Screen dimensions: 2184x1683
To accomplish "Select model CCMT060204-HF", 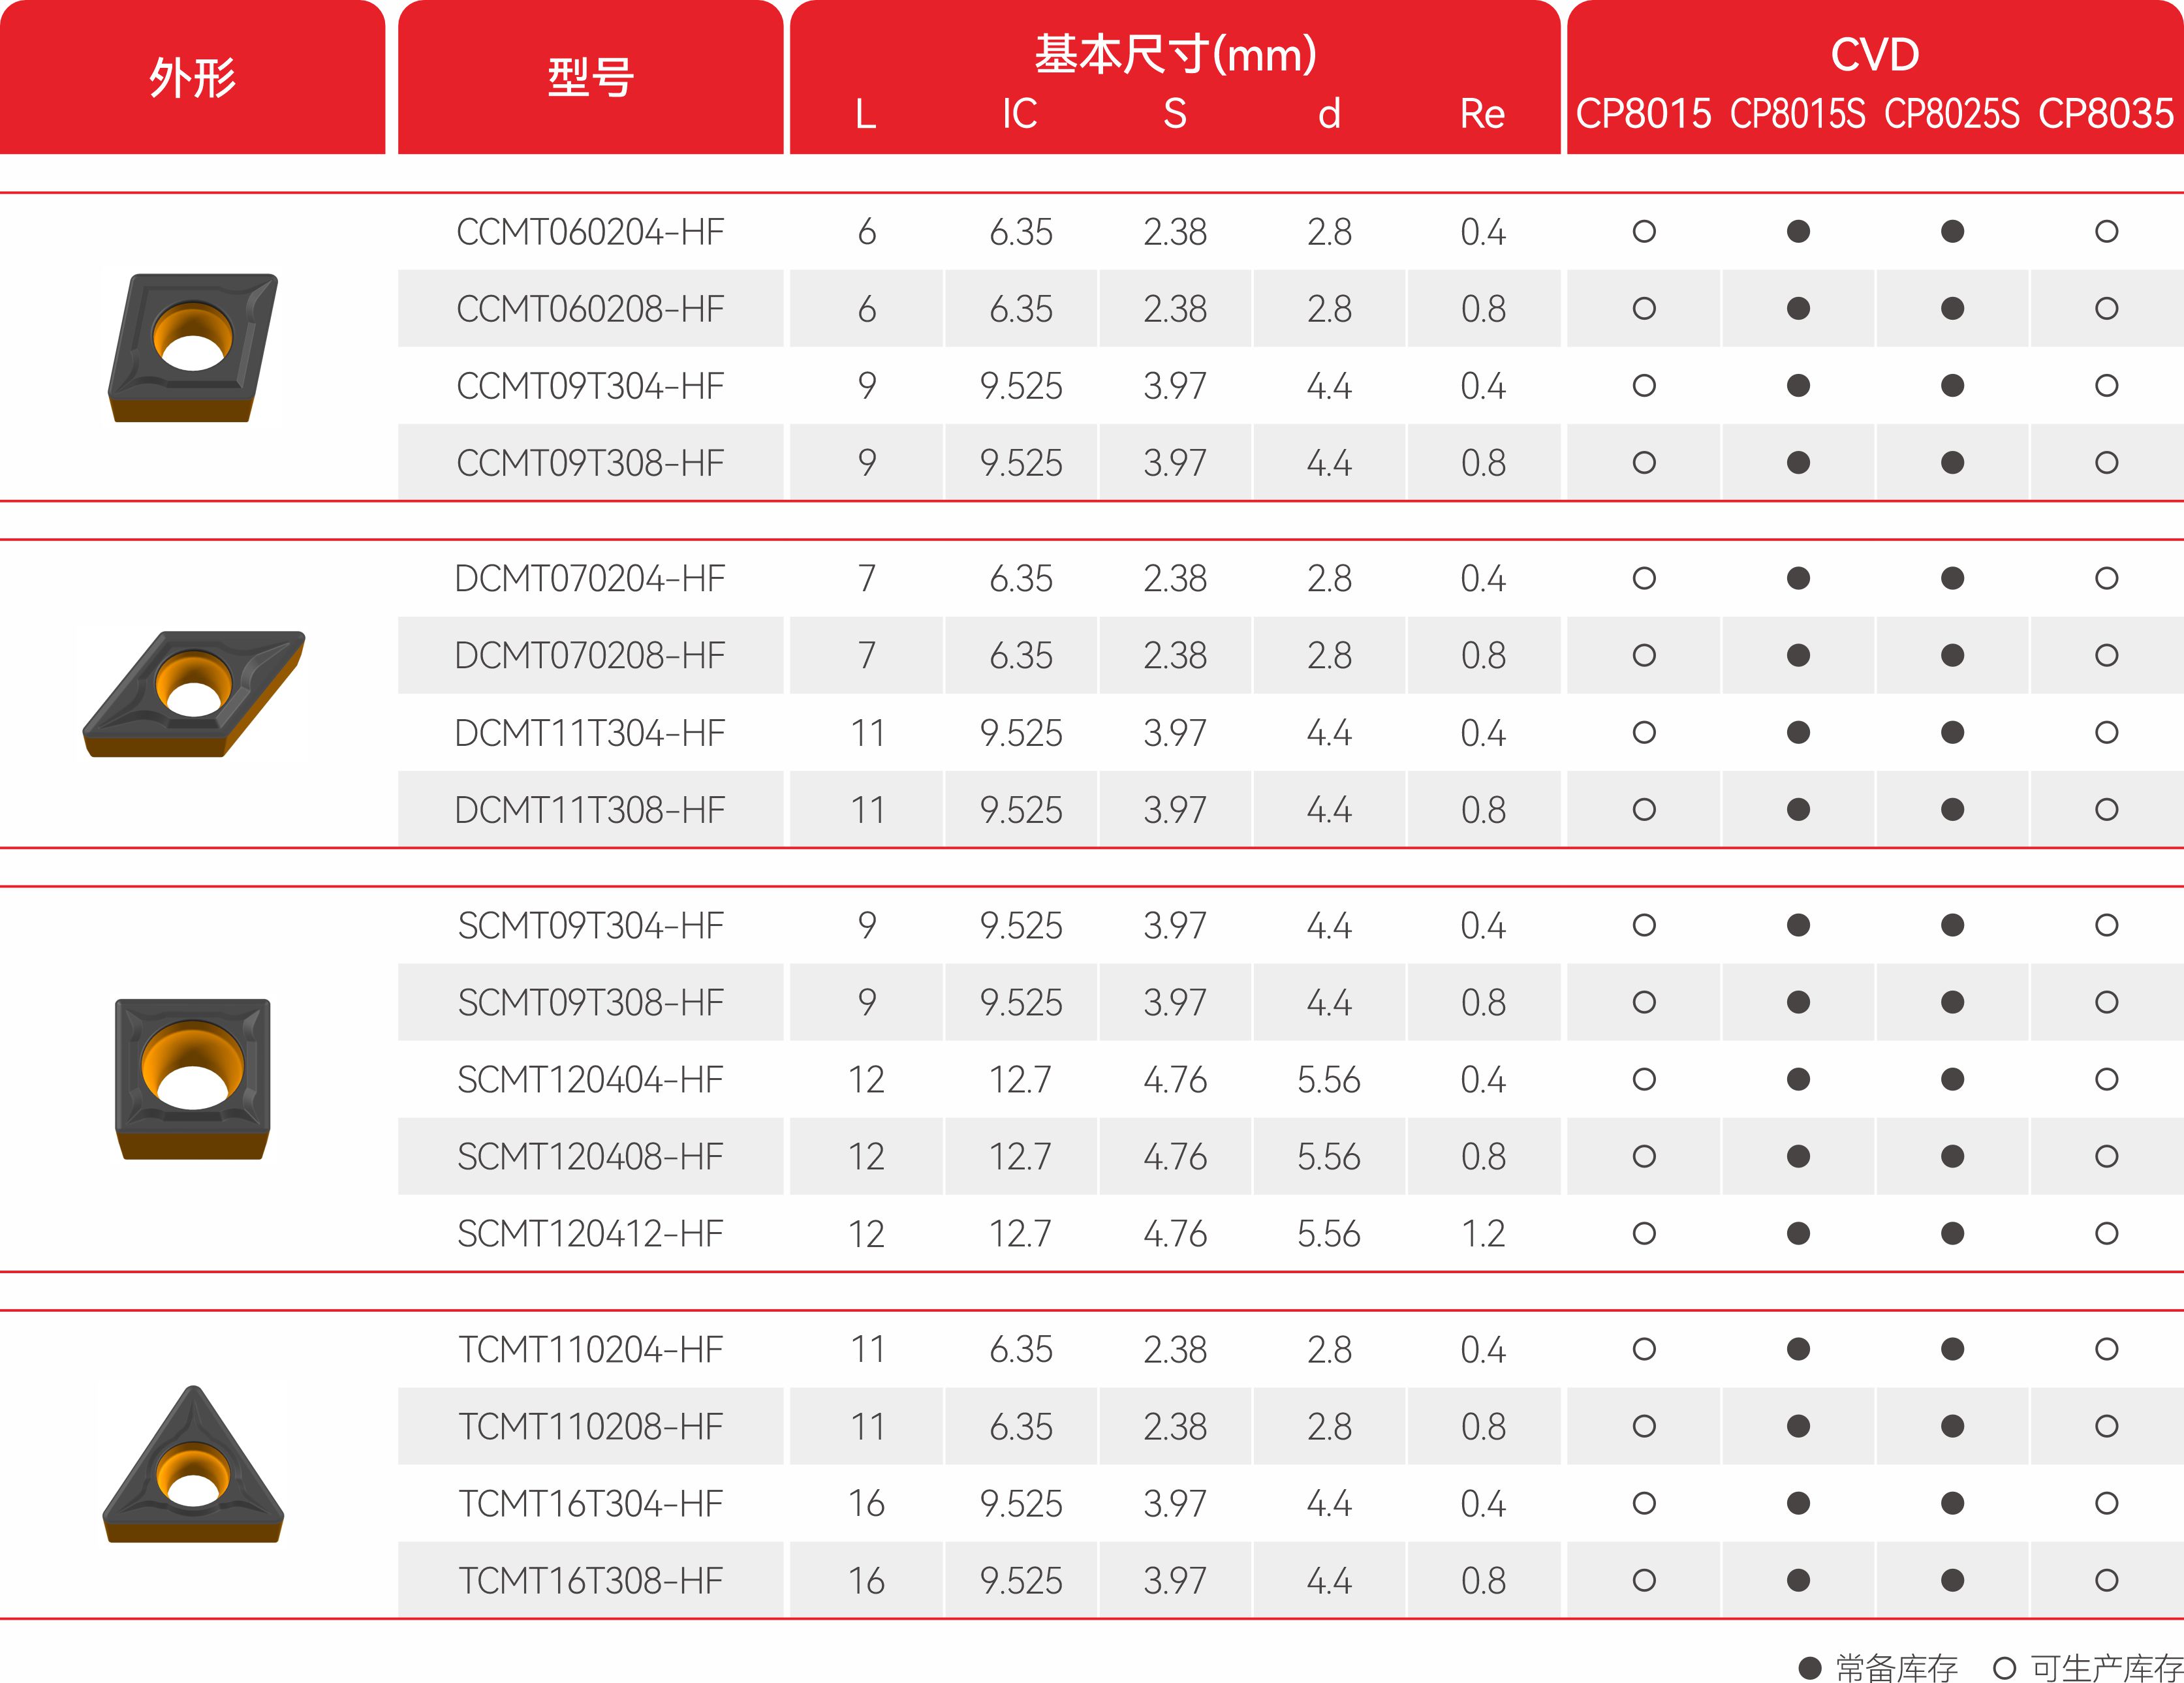I will point(590,232).
